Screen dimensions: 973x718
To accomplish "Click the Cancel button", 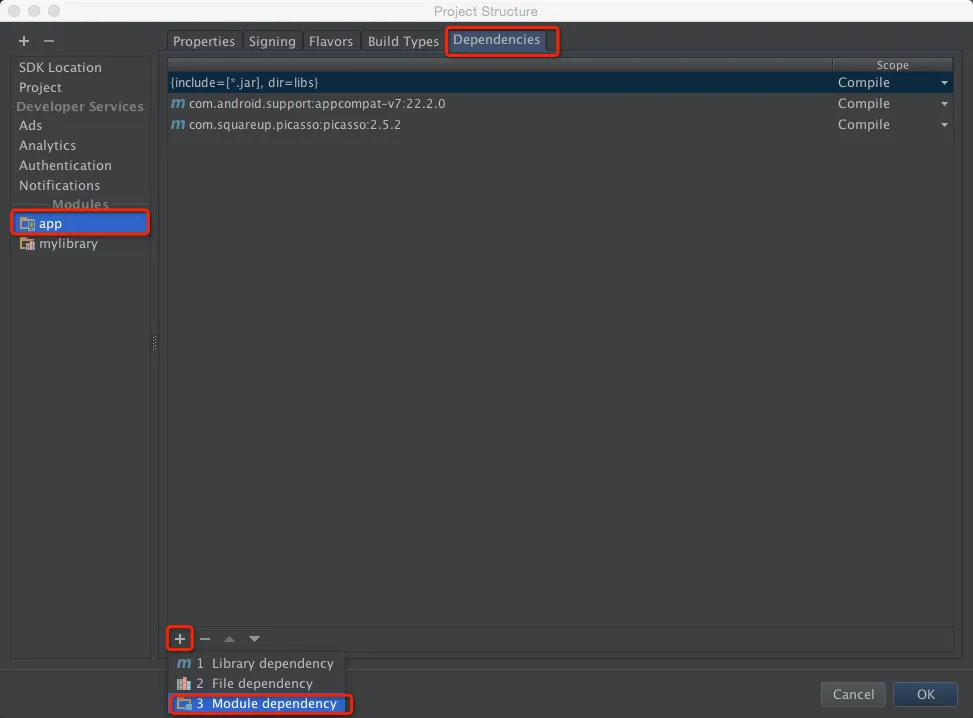I will (x=853, y=694).
